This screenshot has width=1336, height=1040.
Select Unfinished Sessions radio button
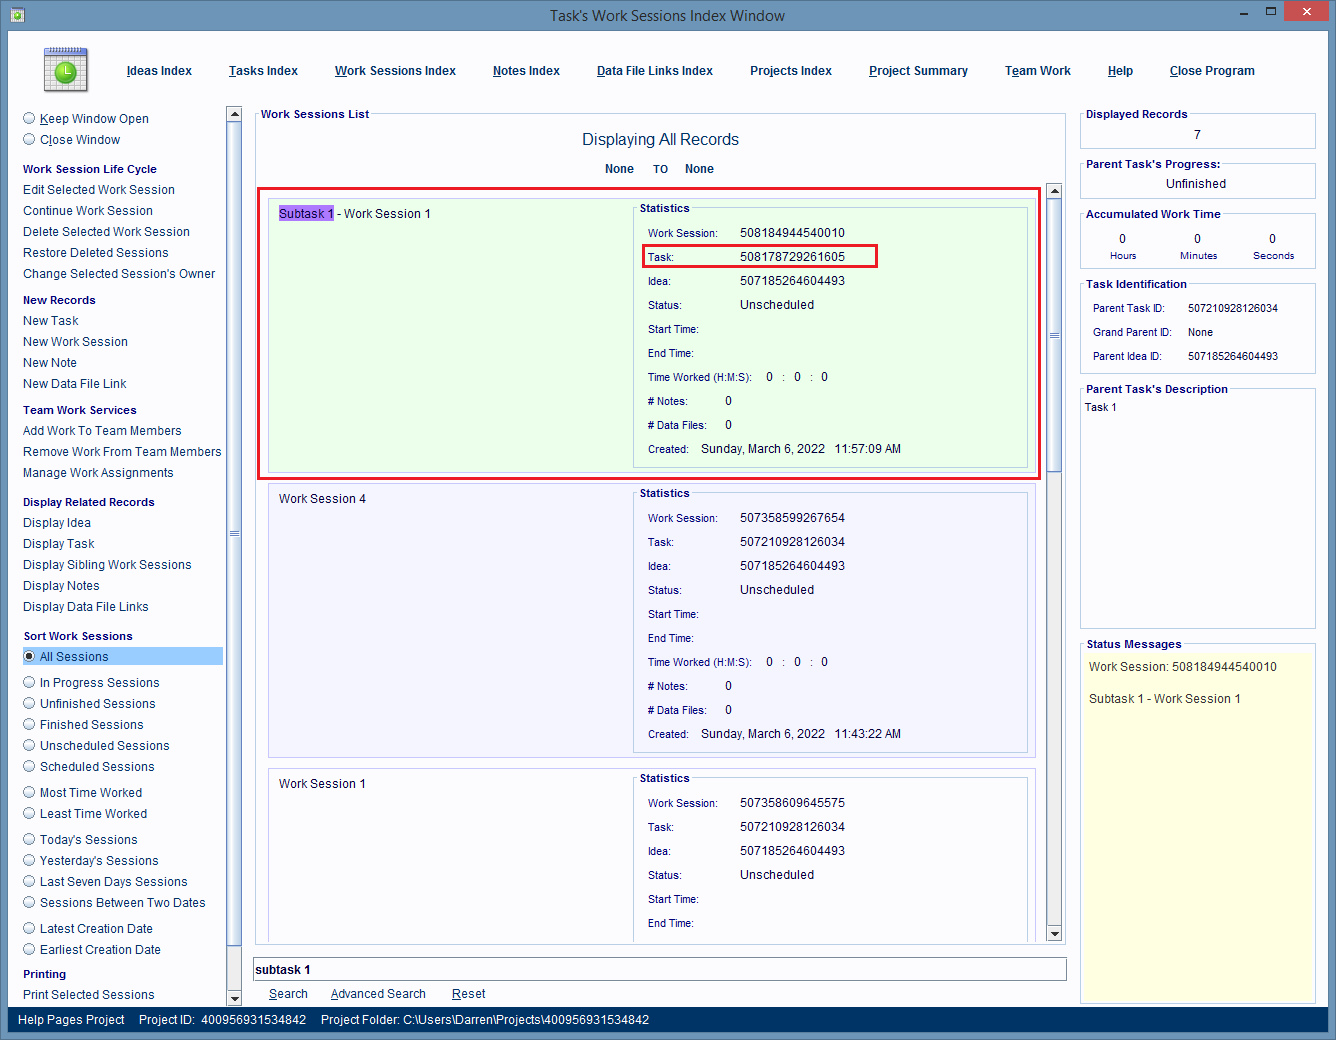pos(29,703)
